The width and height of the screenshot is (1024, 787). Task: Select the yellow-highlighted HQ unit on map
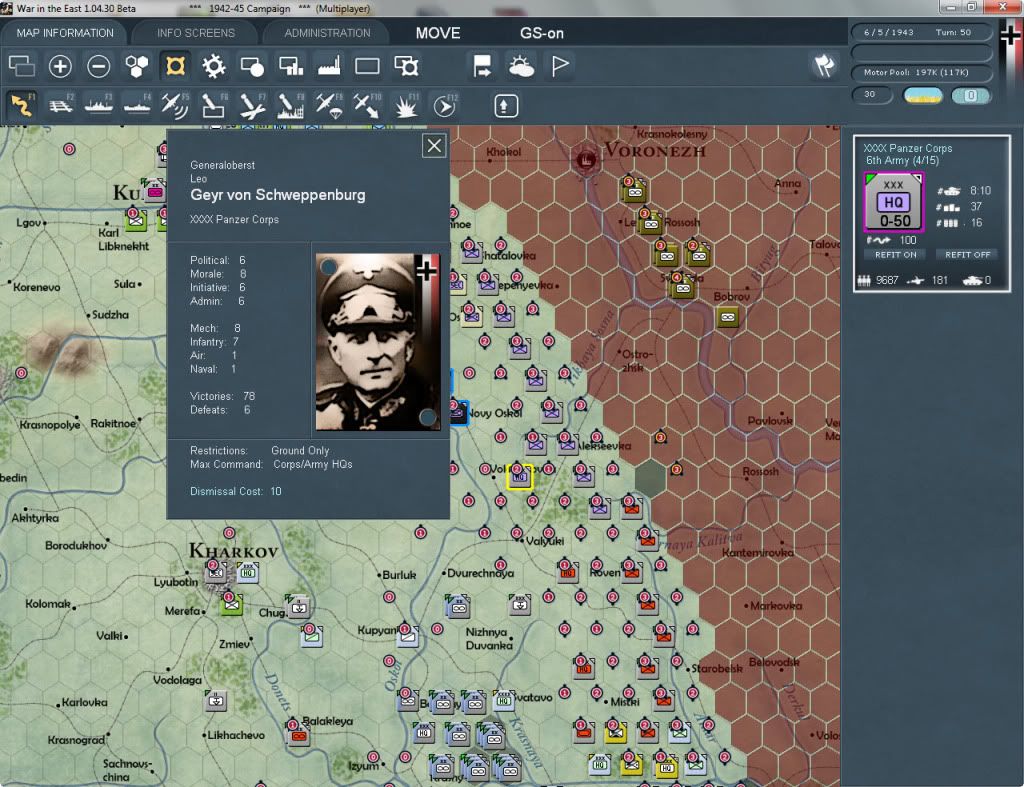tap(519, 477)
